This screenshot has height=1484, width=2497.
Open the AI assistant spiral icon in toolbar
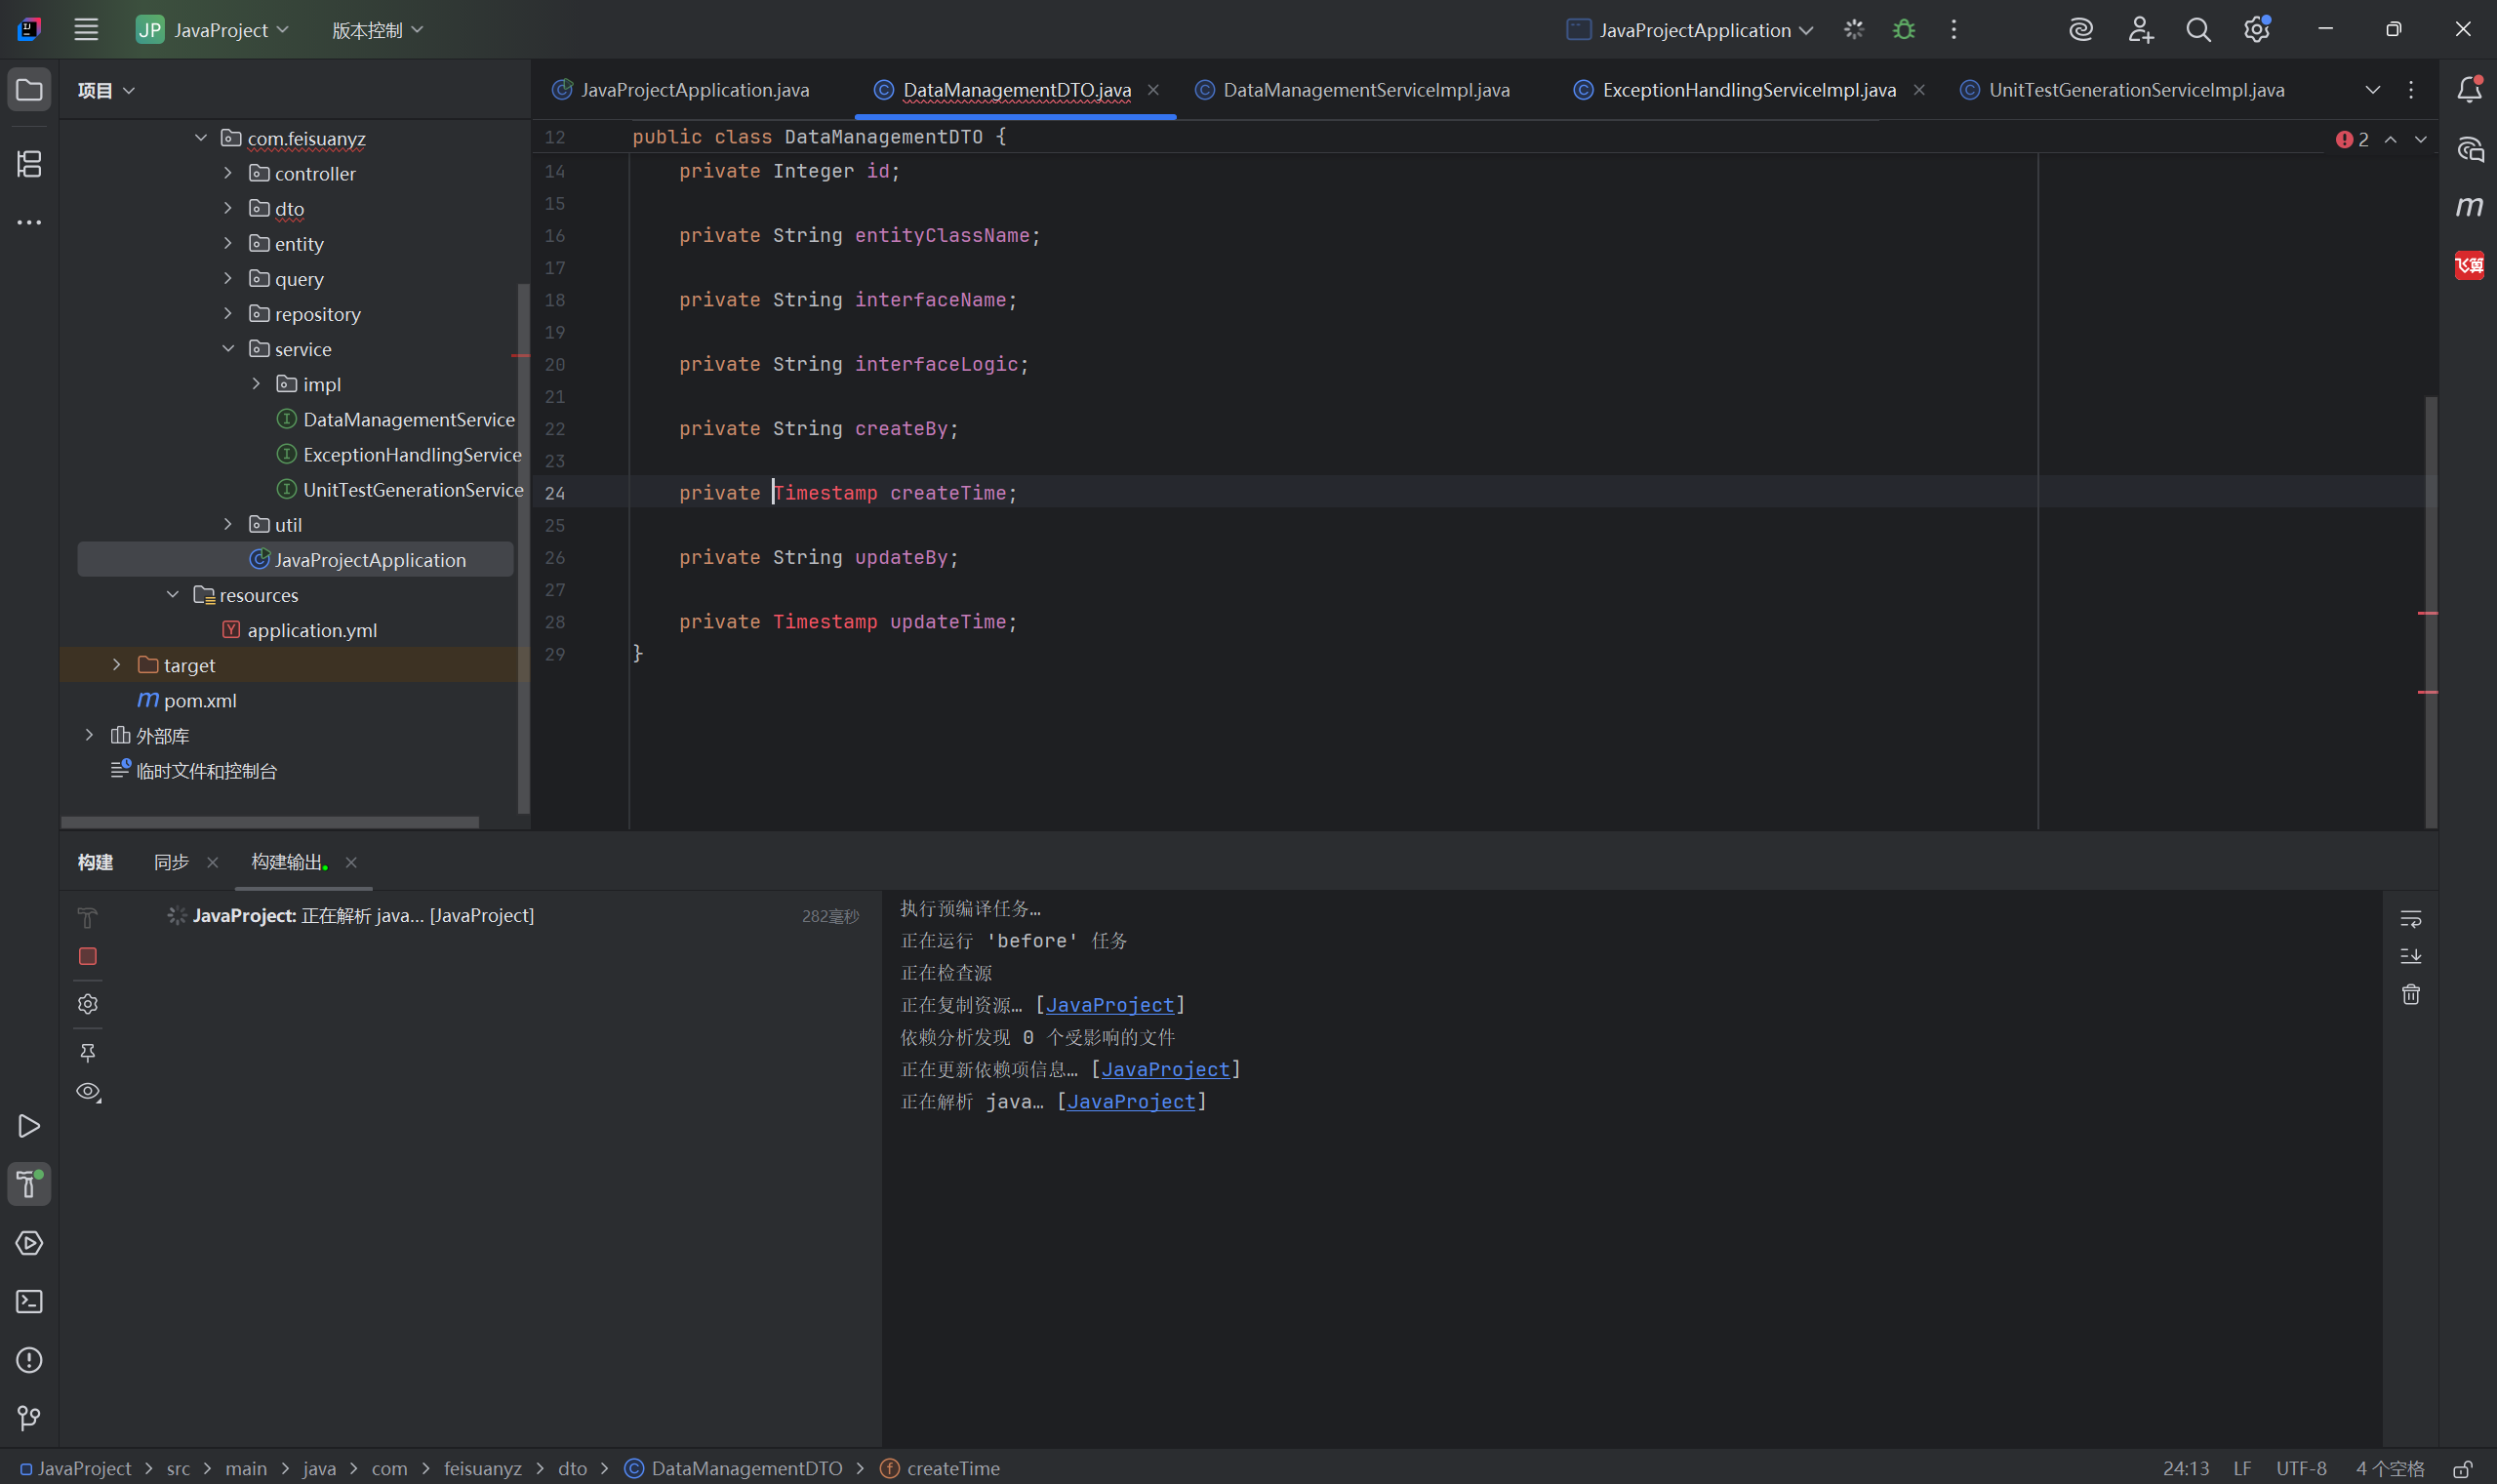coord(2081,30)
